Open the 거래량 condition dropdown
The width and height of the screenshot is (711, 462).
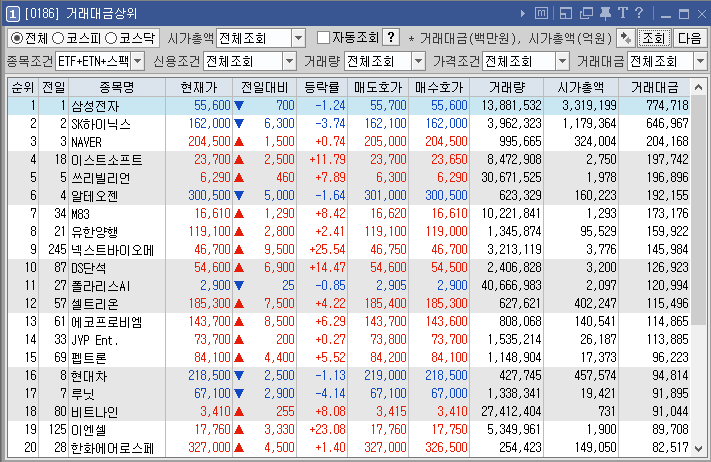pos(419,61)
